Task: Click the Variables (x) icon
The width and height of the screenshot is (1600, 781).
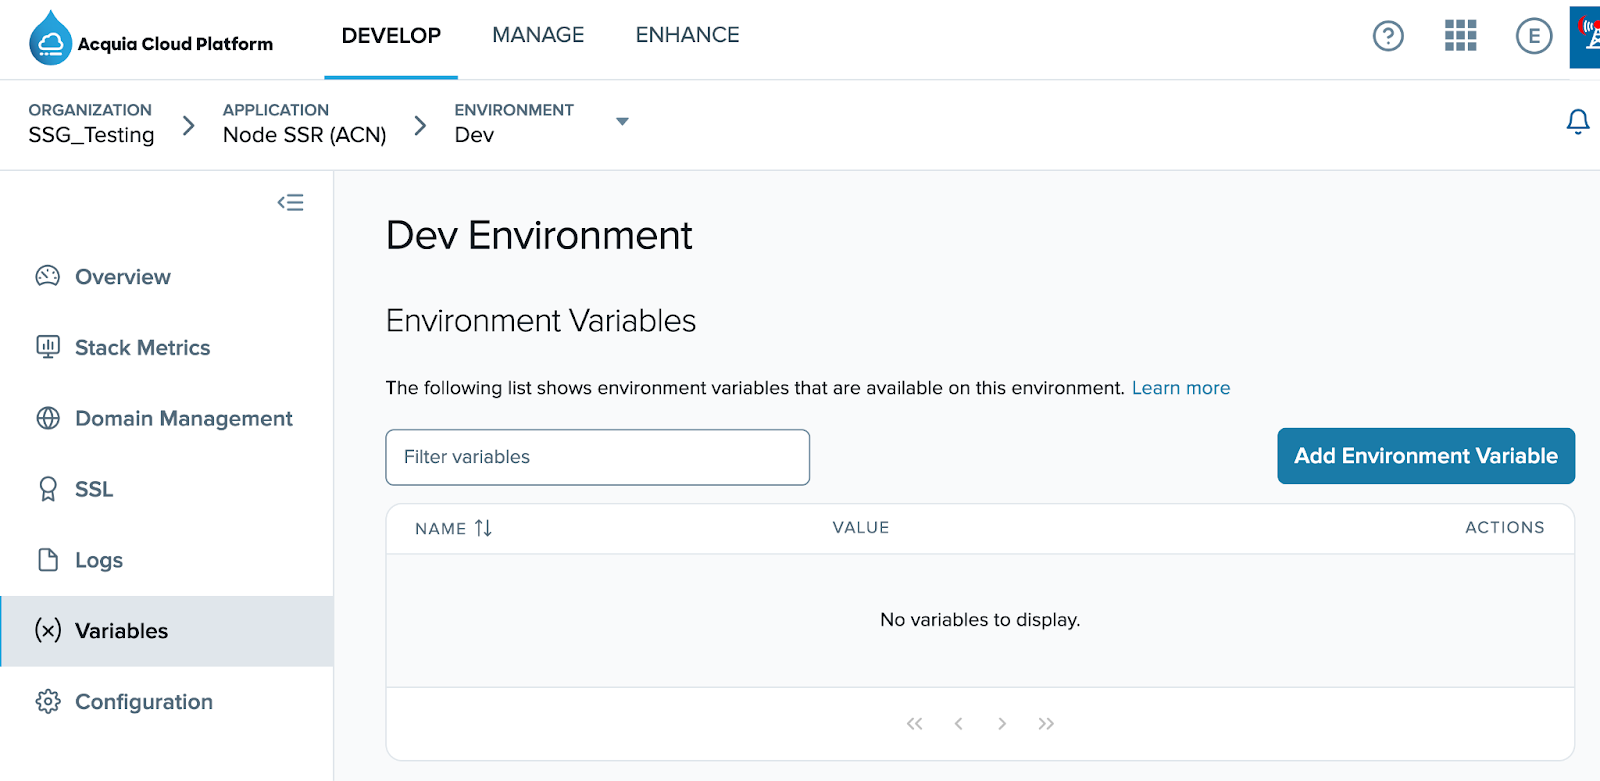Action: [x=48, y=630]
